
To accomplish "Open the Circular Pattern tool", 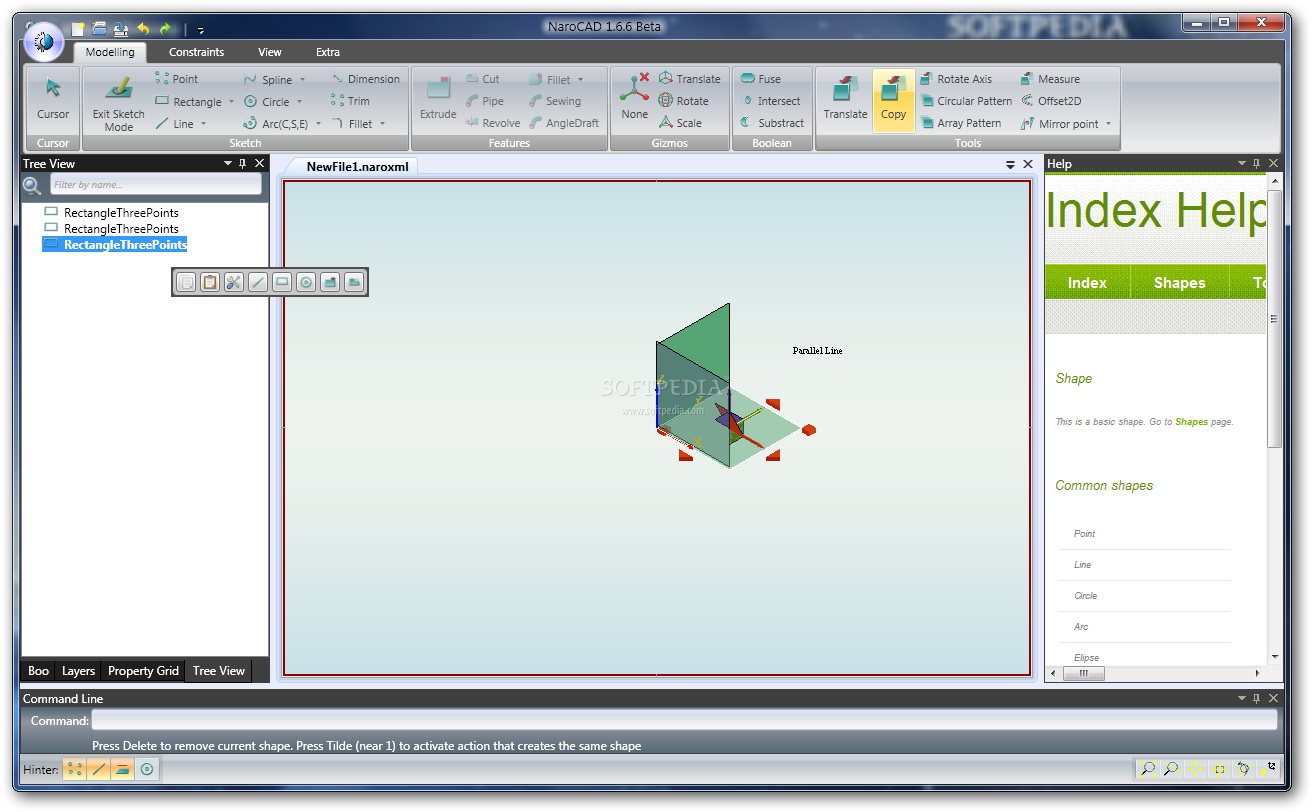I will pyautogui.click(x=966, y=101).
